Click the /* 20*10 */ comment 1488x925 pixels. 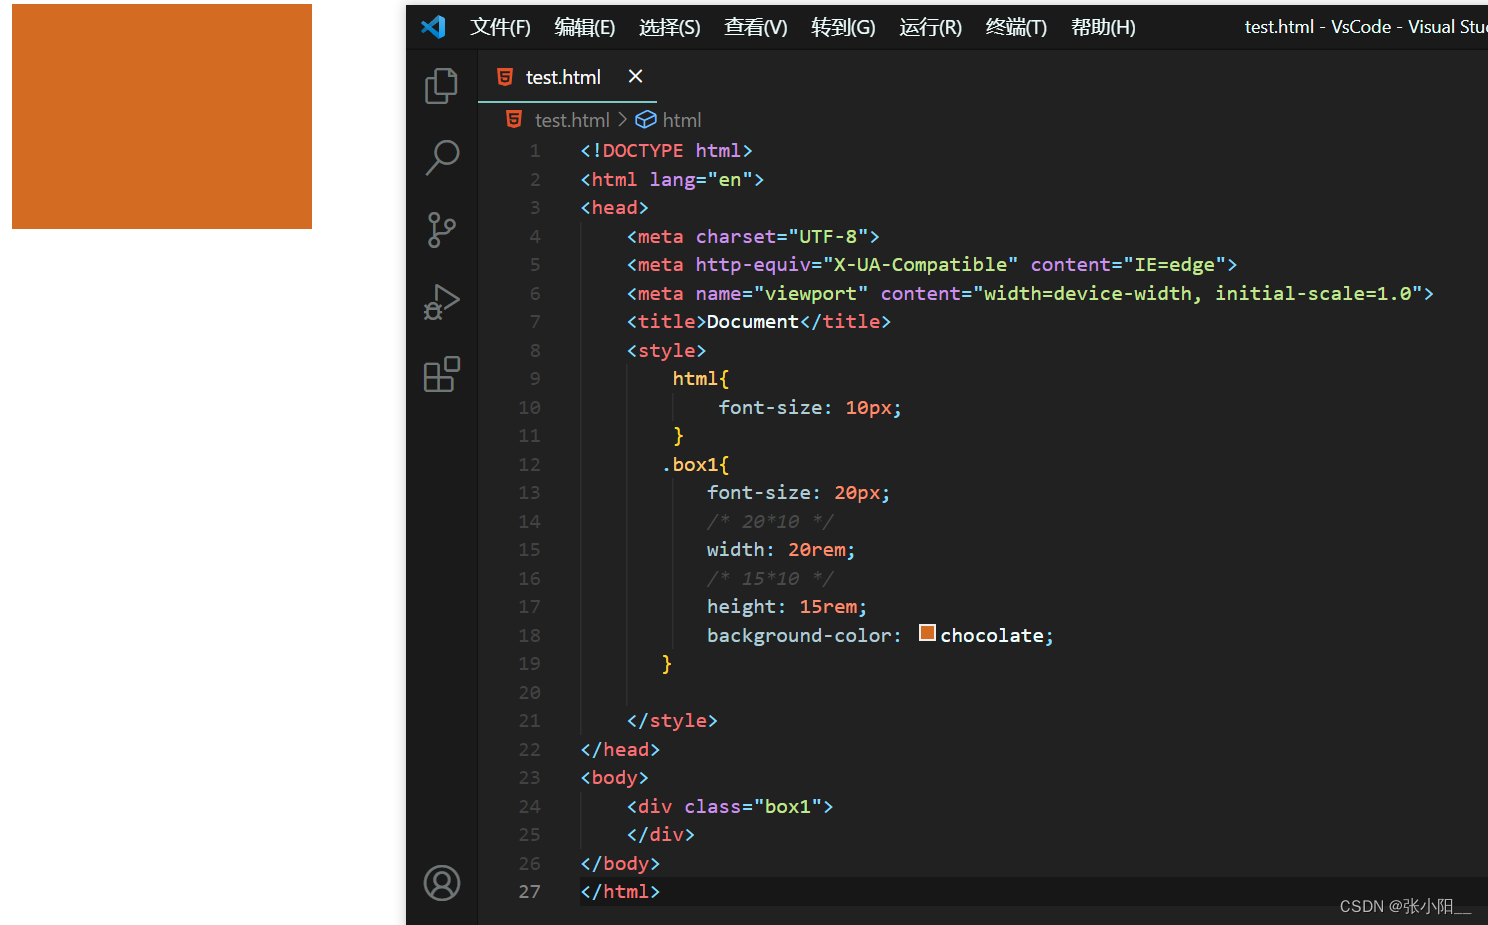tap(770, 521)
